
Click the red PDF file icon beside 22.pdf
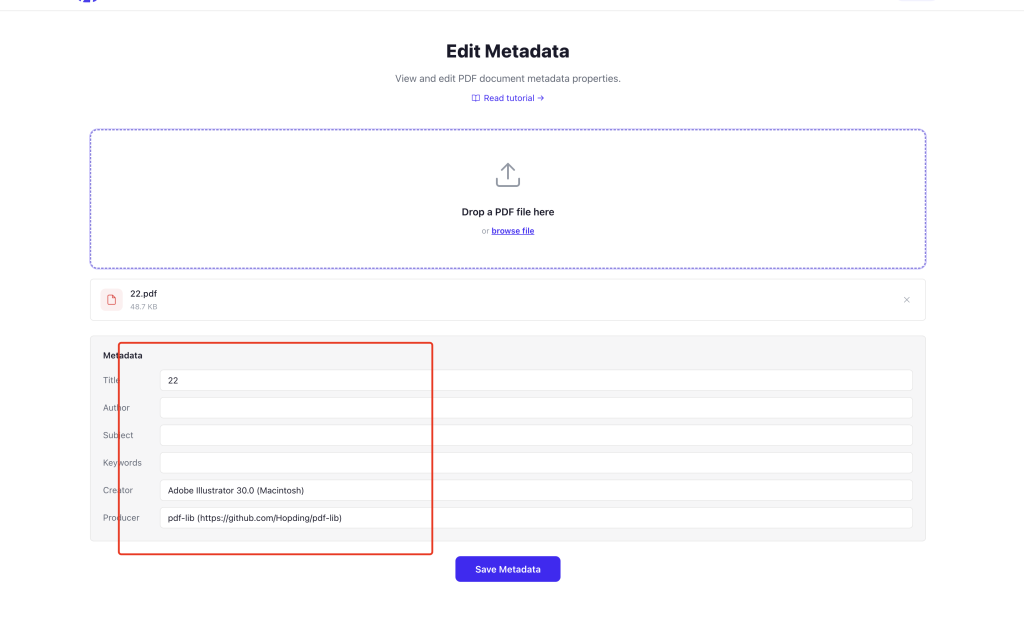[x=112, y=300]
